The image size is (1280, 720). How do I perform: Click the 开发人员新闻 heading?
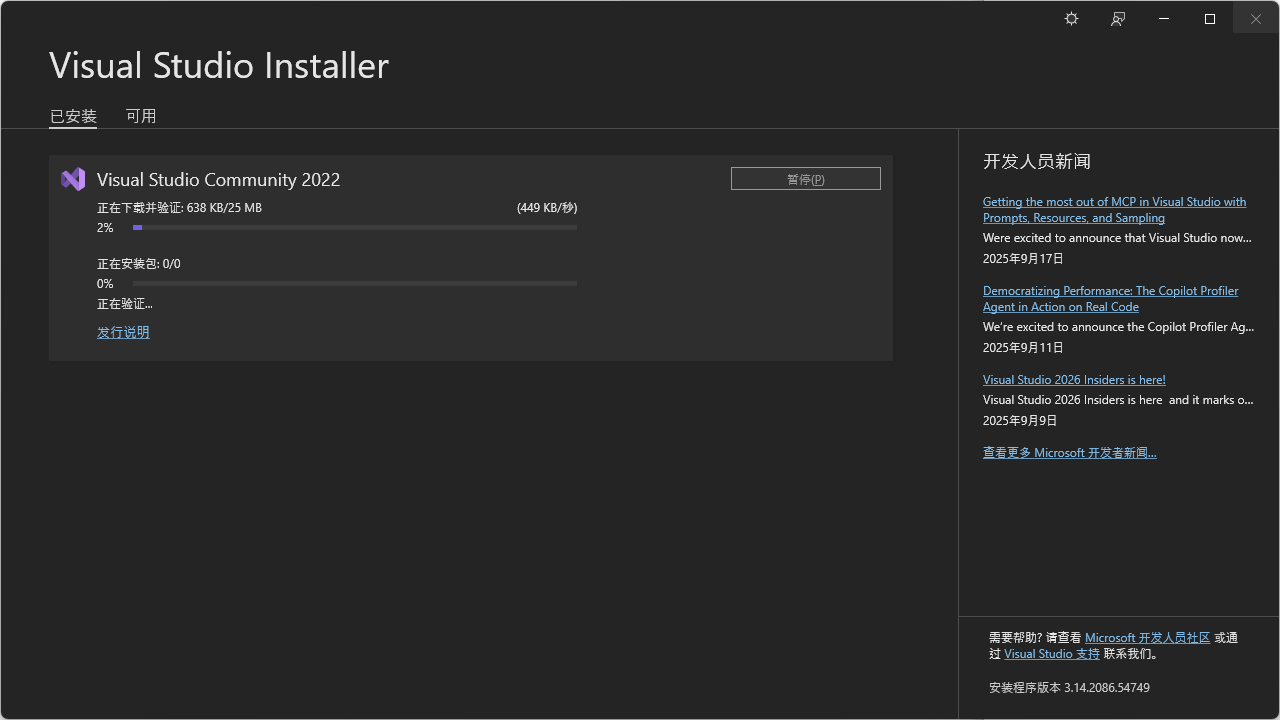[x=1037, y=161]
